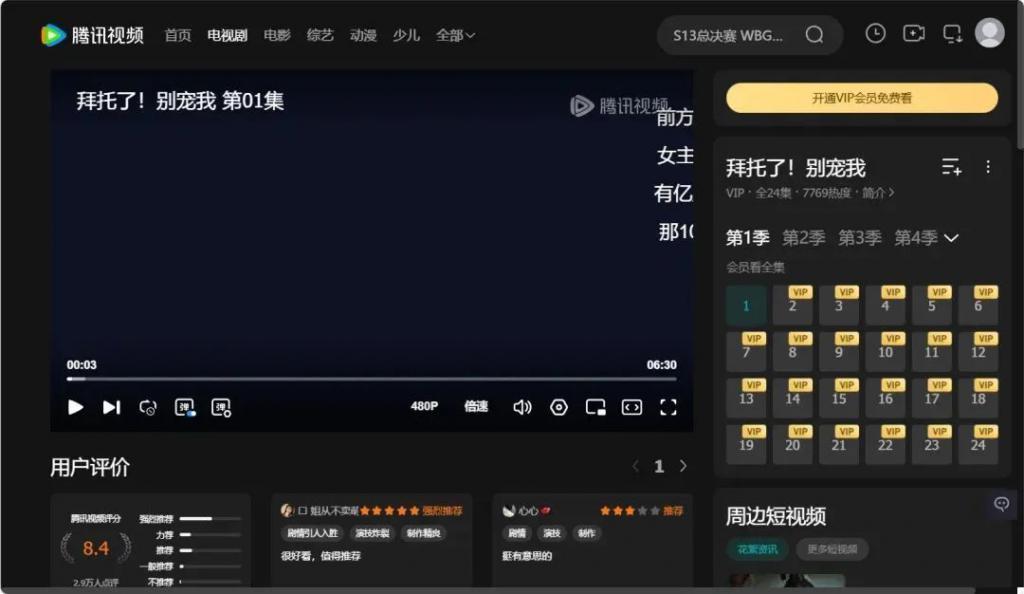Image resolution: width=1024 pixels, height=594 pixels.
Task: Enable picture-in-picture mode
Action: (x=596, y=407)
